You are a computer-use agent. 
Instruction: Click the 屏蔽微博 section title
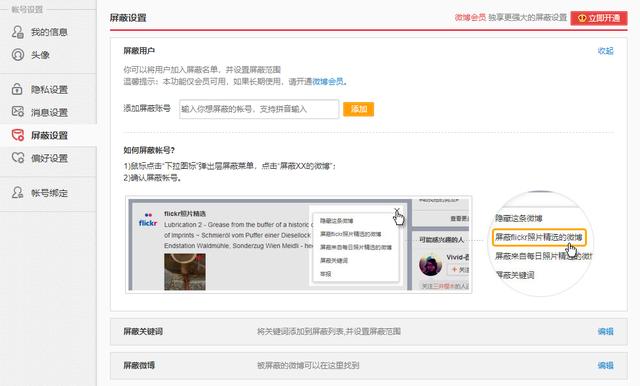click(x=139, y=365)
